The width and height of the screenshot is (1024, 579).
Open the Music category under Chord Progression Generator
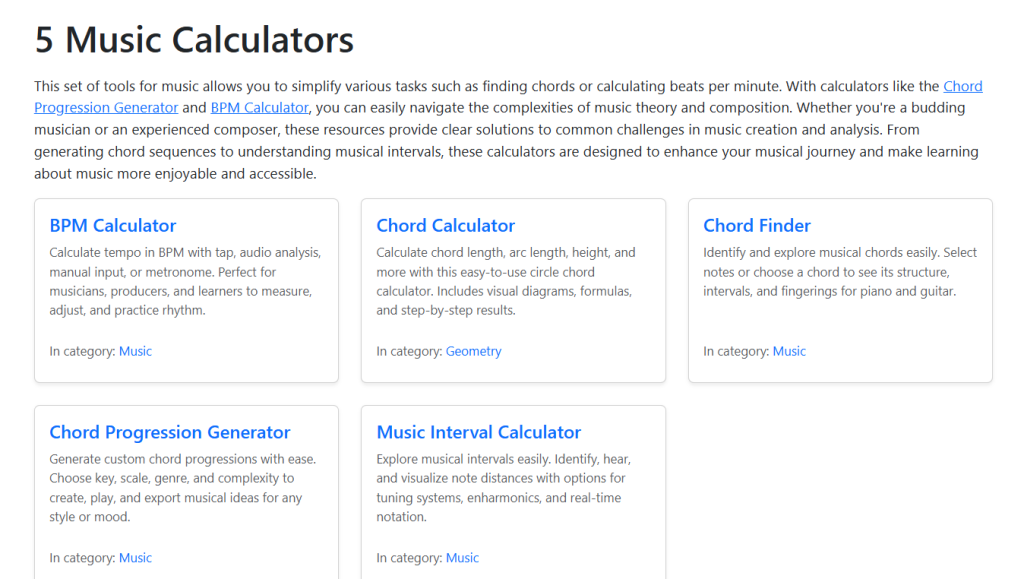coord(136,558)
